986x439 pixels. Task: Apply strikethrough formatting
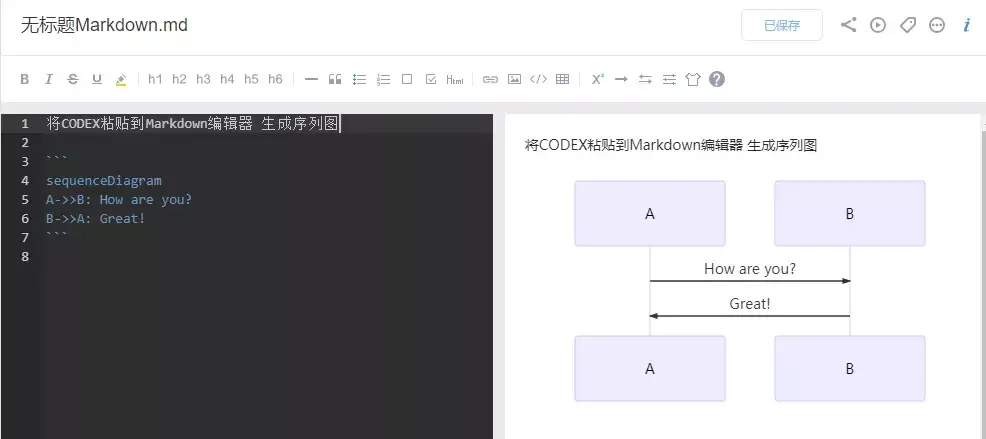[x=73, y=79]
